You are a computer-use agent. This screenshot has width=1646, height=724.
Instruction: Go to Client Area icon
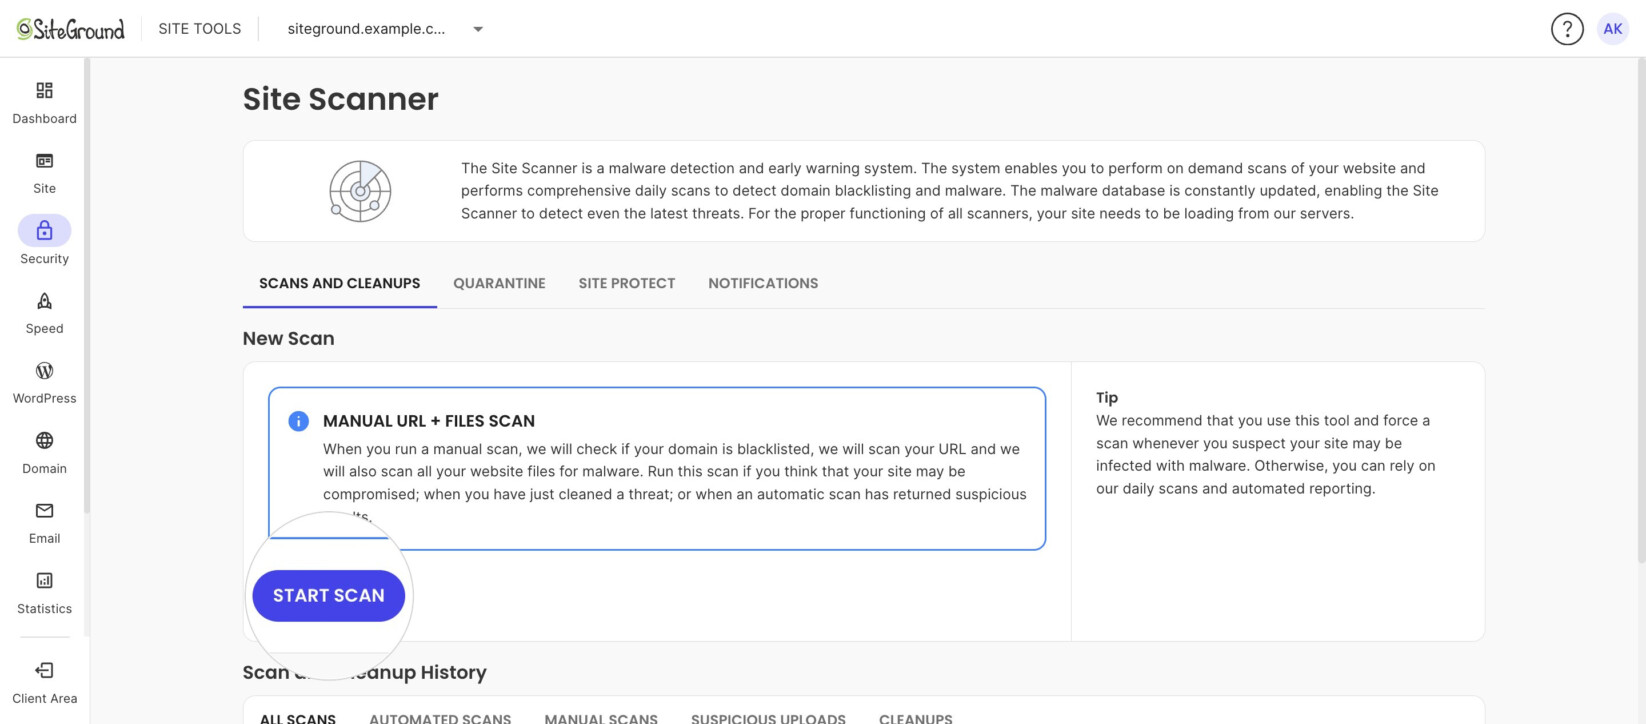[44, 671]
